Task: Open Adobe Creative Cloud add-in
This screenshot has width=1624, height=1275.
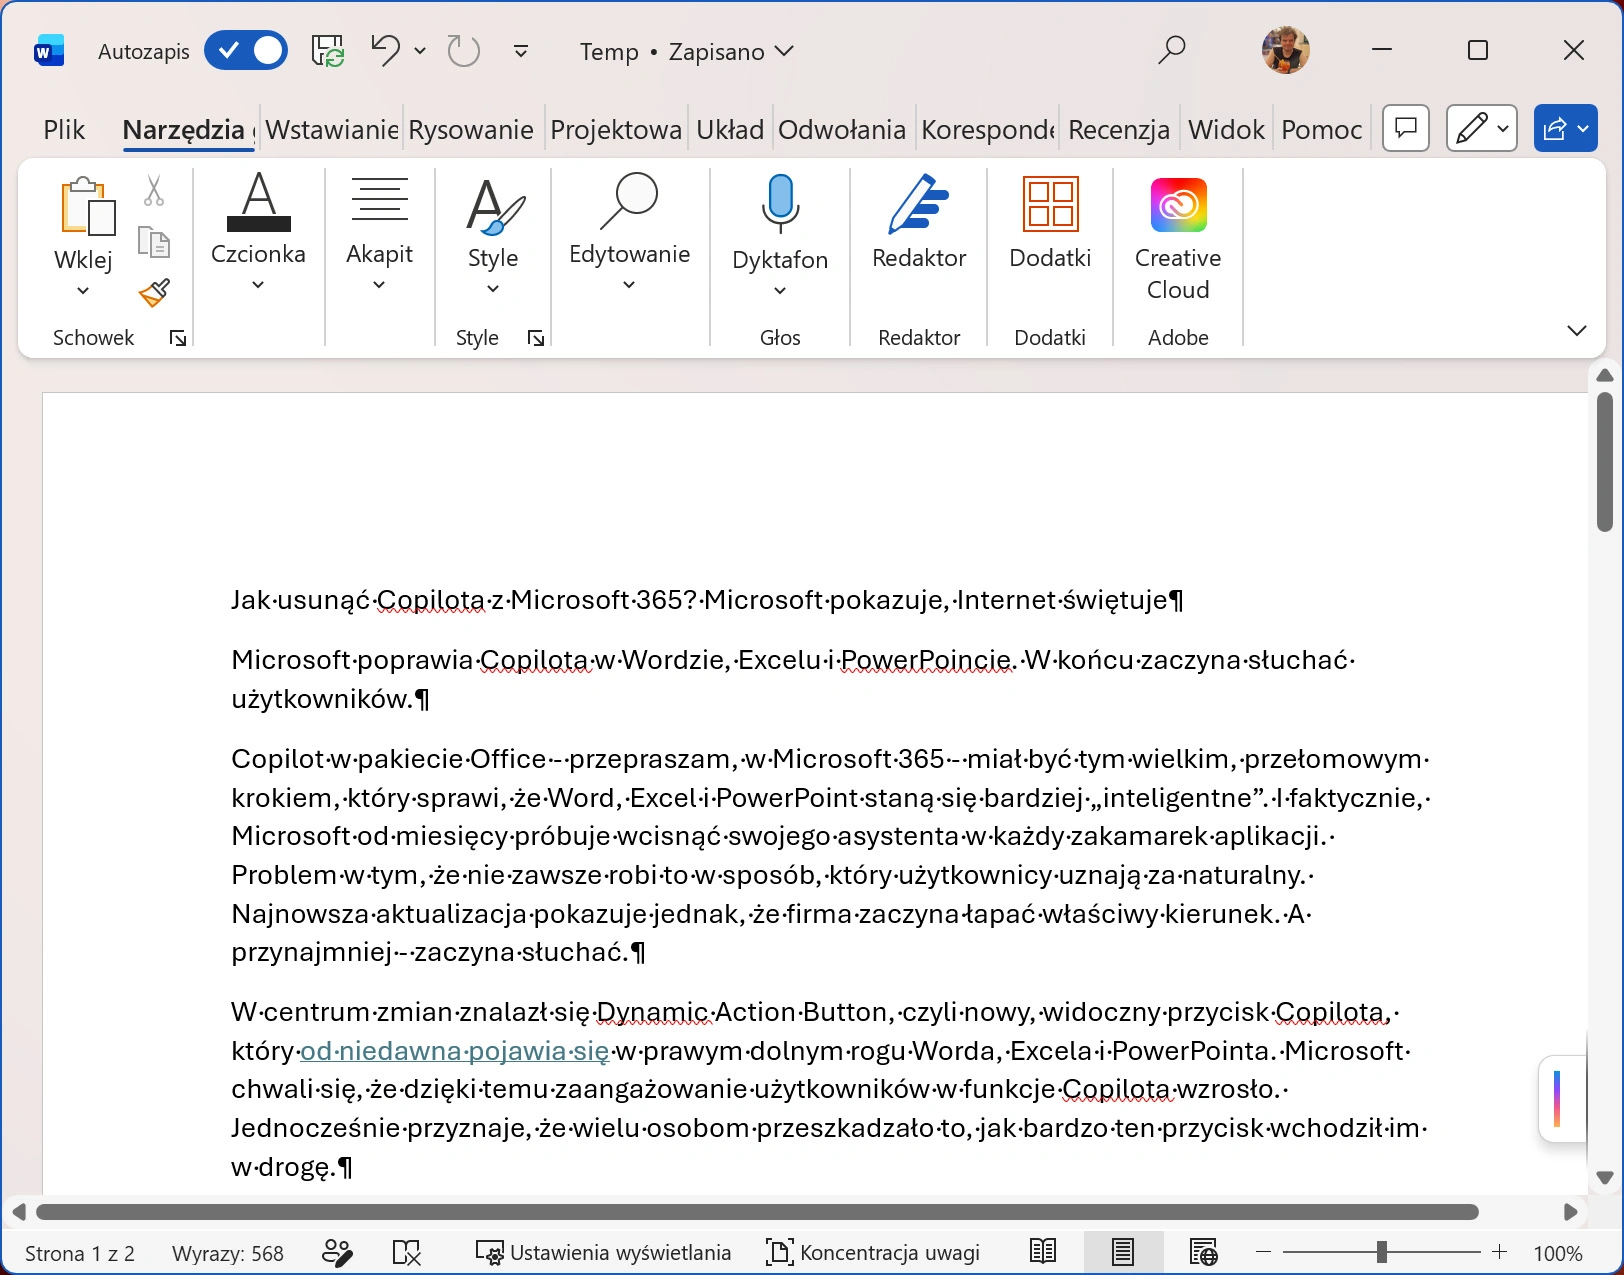Action: (x=1178, y=238)
